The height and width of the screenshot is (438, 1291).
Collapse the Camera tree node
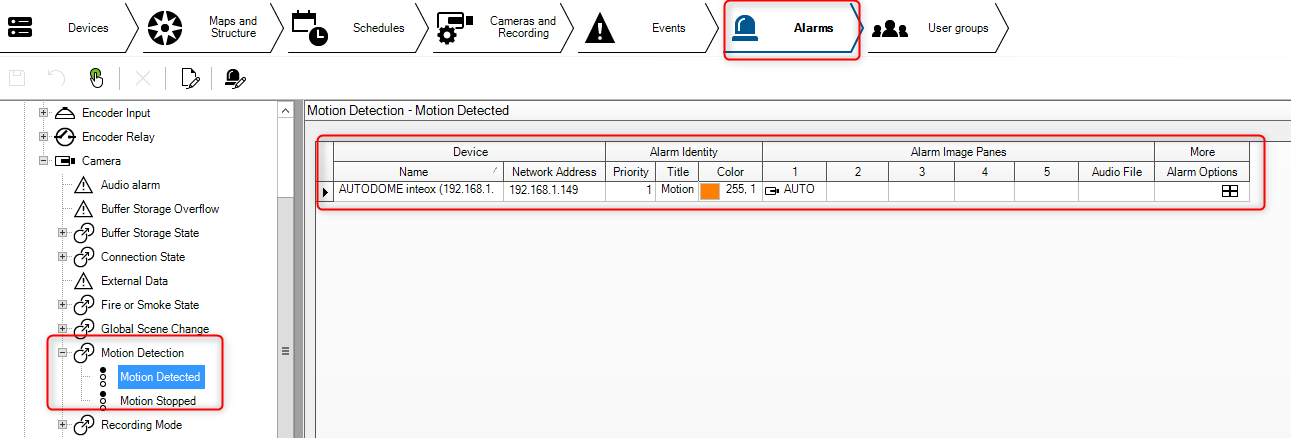pyautogui.click(x=43, y=161)
